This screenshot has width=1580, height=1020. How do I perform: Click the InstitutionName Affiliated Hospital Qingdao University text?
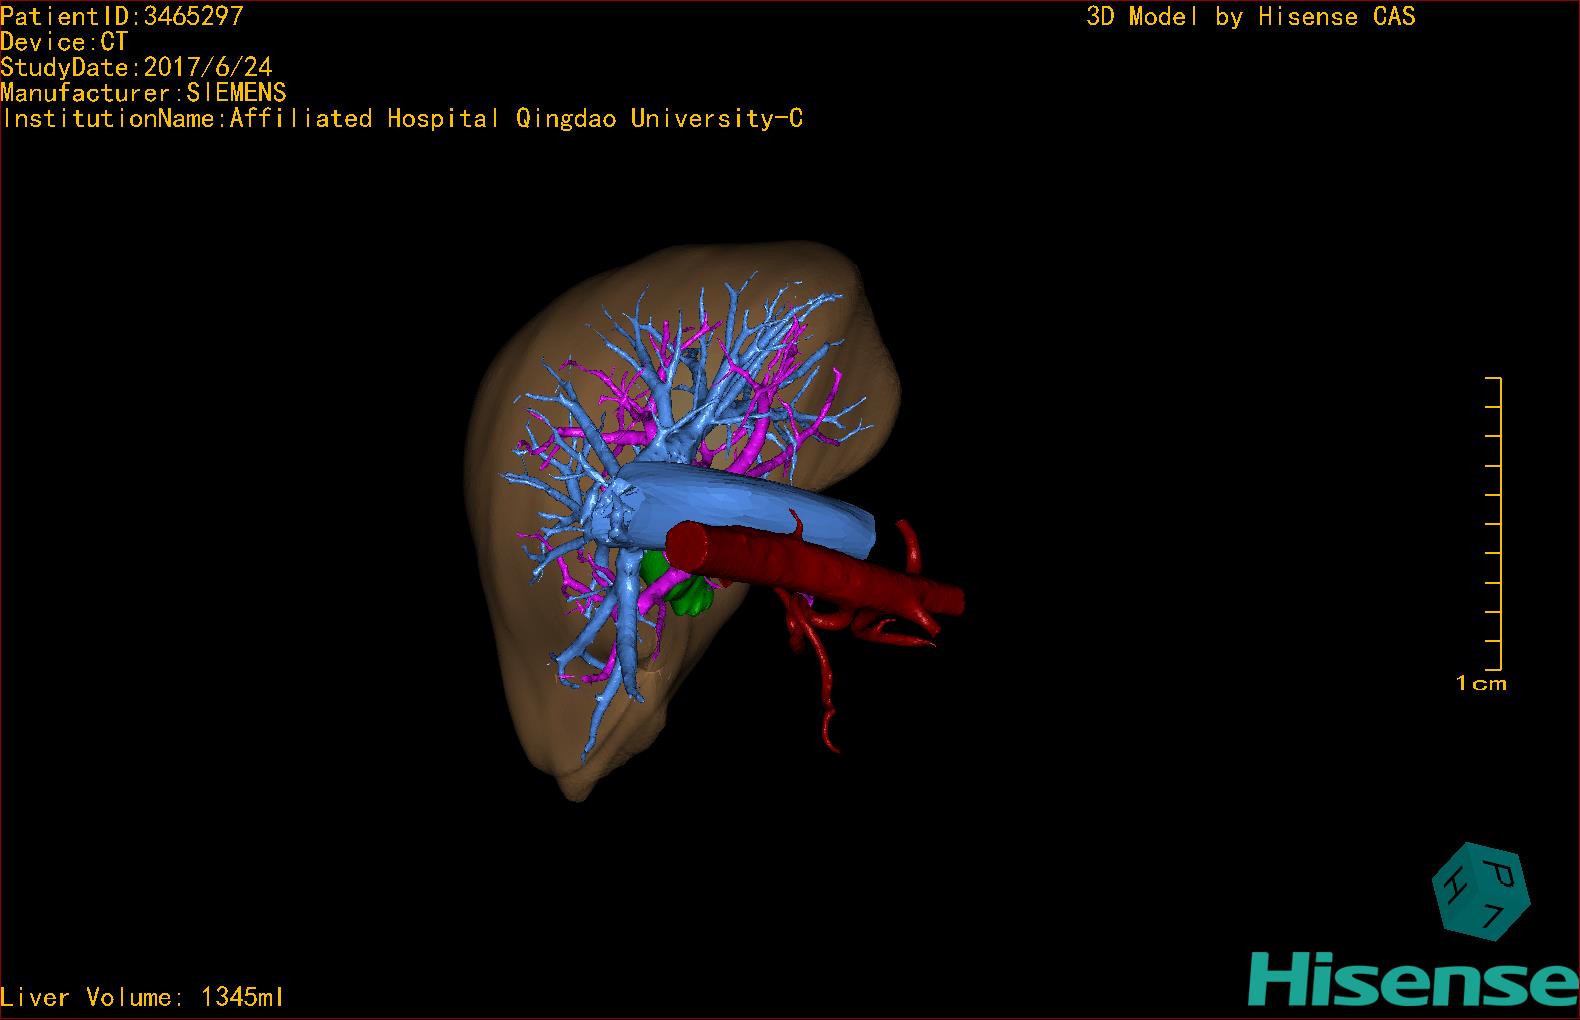[402, 119]
